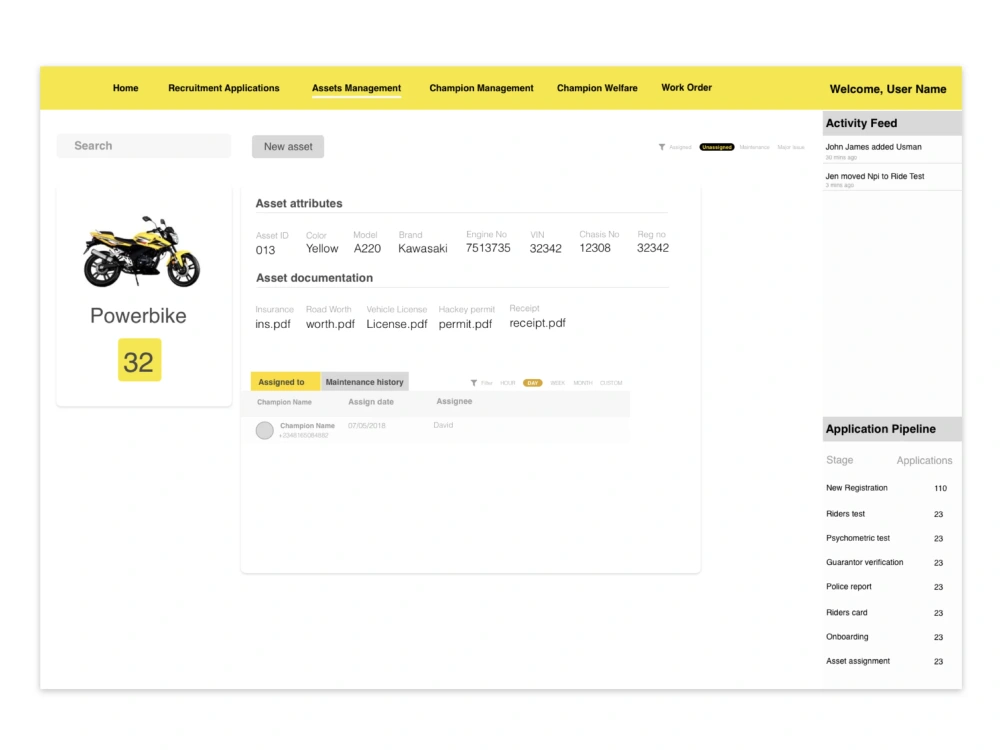Filter assets by Major Issue
Screen dimensions: 1000x750
tap(791, 147)
